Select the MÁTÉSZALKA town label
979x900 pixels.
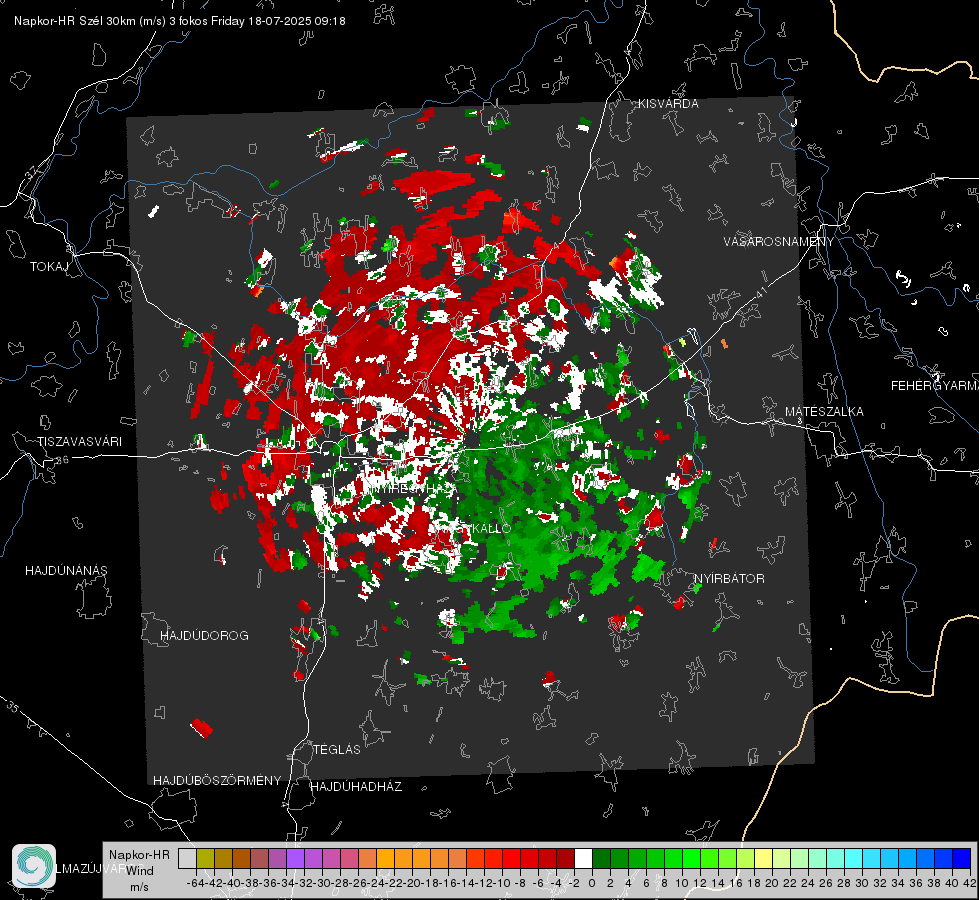tap(824, 412)
